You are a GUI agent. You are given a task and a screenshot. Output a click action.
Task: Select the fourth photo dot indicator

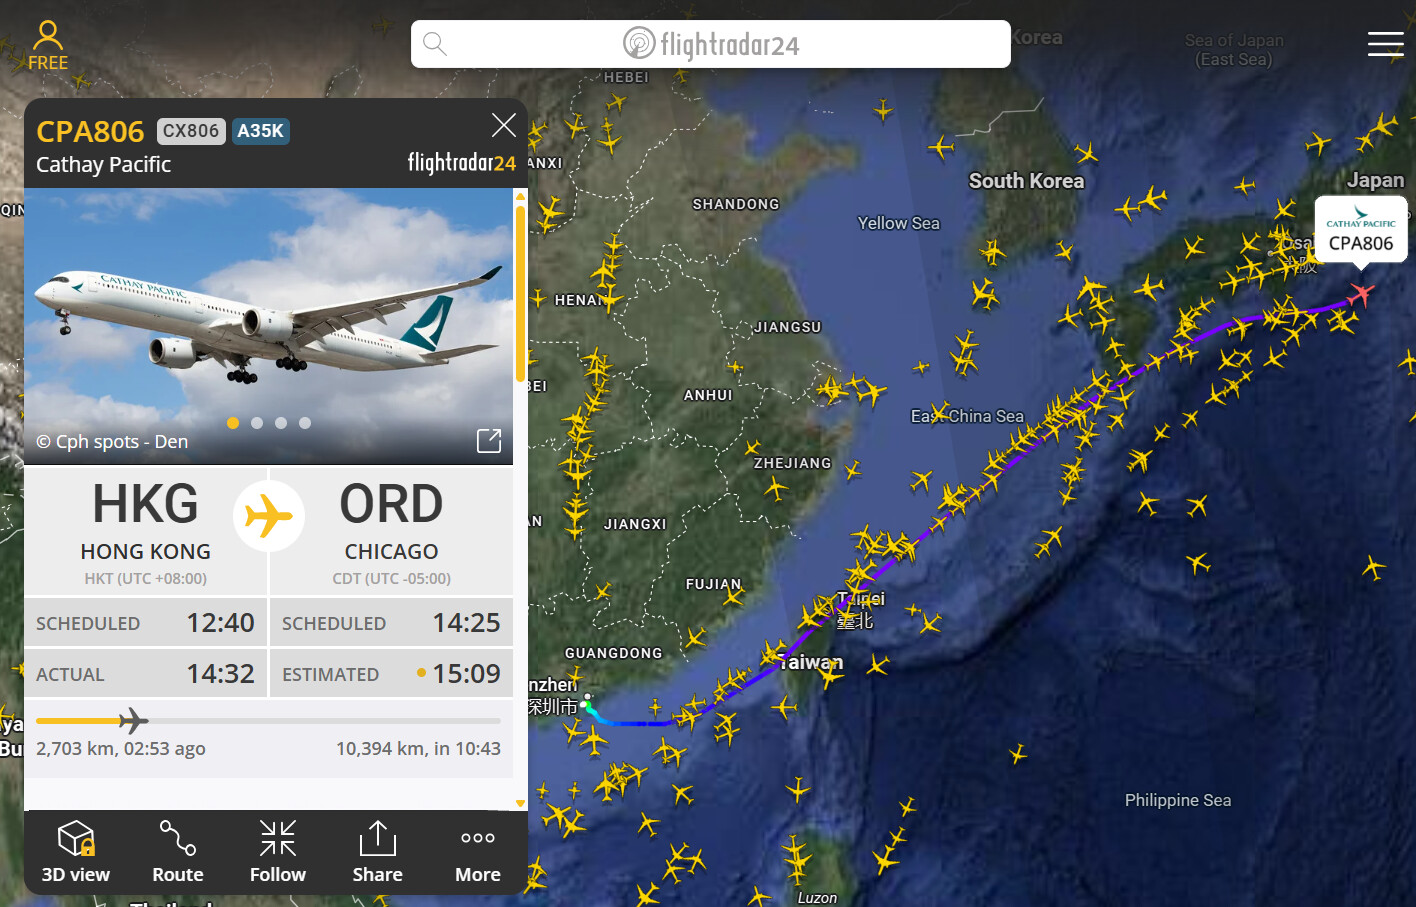click(x=305, y=423)
